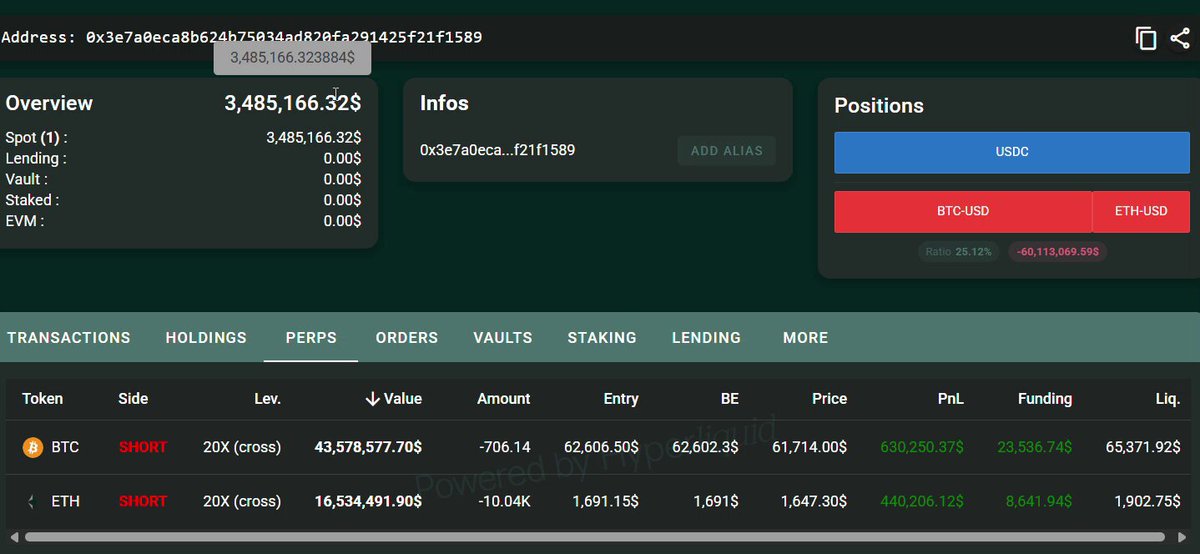This screenshot has width=1200, height=554.
Task: Click ETH liquidation price 1,902.75$
Action: point(1149,501)
